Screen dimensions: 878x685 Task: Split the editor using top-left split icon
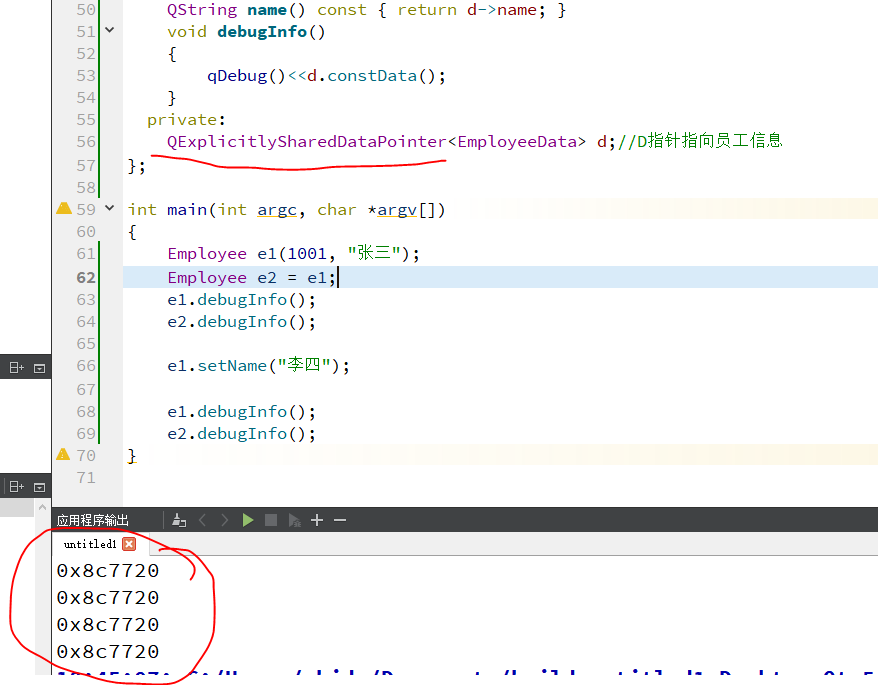click(x=14, y=367)
